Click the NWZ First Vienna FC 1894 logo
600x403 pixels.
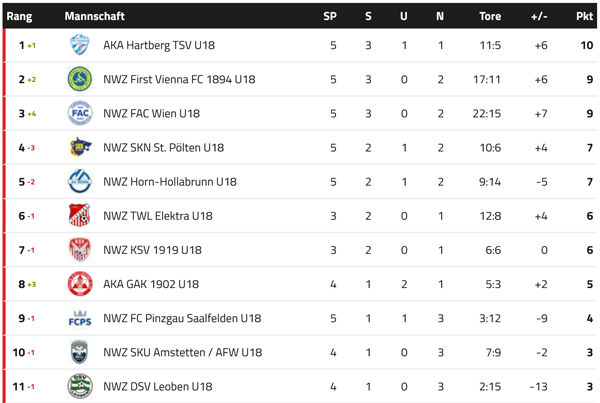pos(80,79)
